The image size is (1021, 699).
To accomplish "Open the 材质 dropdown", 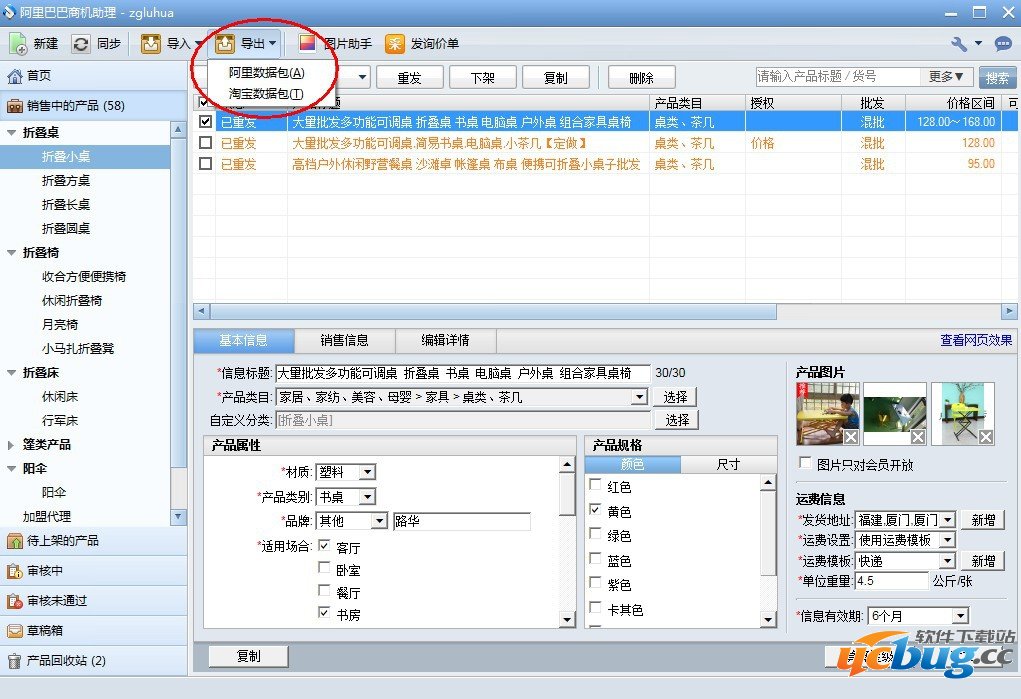I will click(x=367, y=472).
